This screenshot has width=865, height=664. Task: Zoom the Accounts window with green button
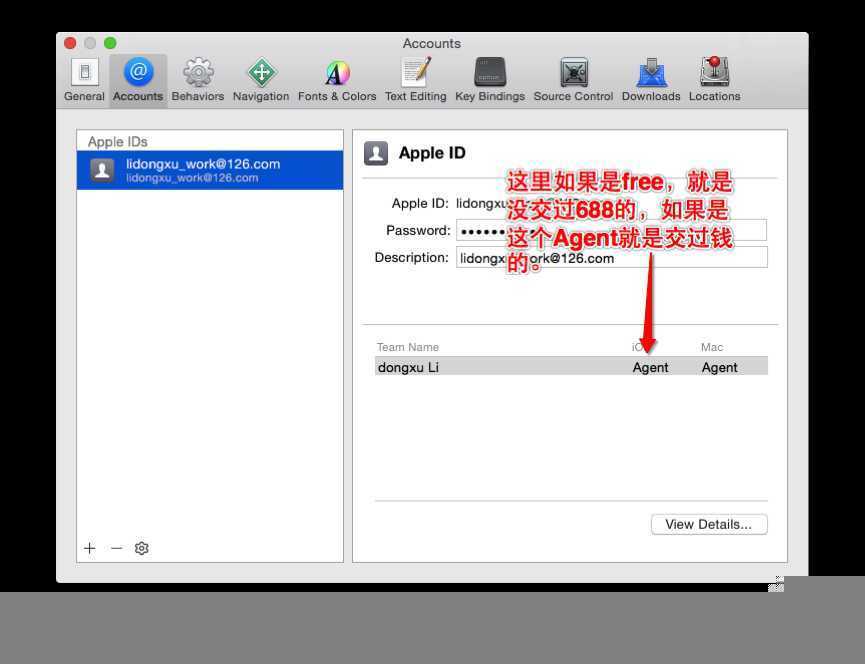coord(110,43)
